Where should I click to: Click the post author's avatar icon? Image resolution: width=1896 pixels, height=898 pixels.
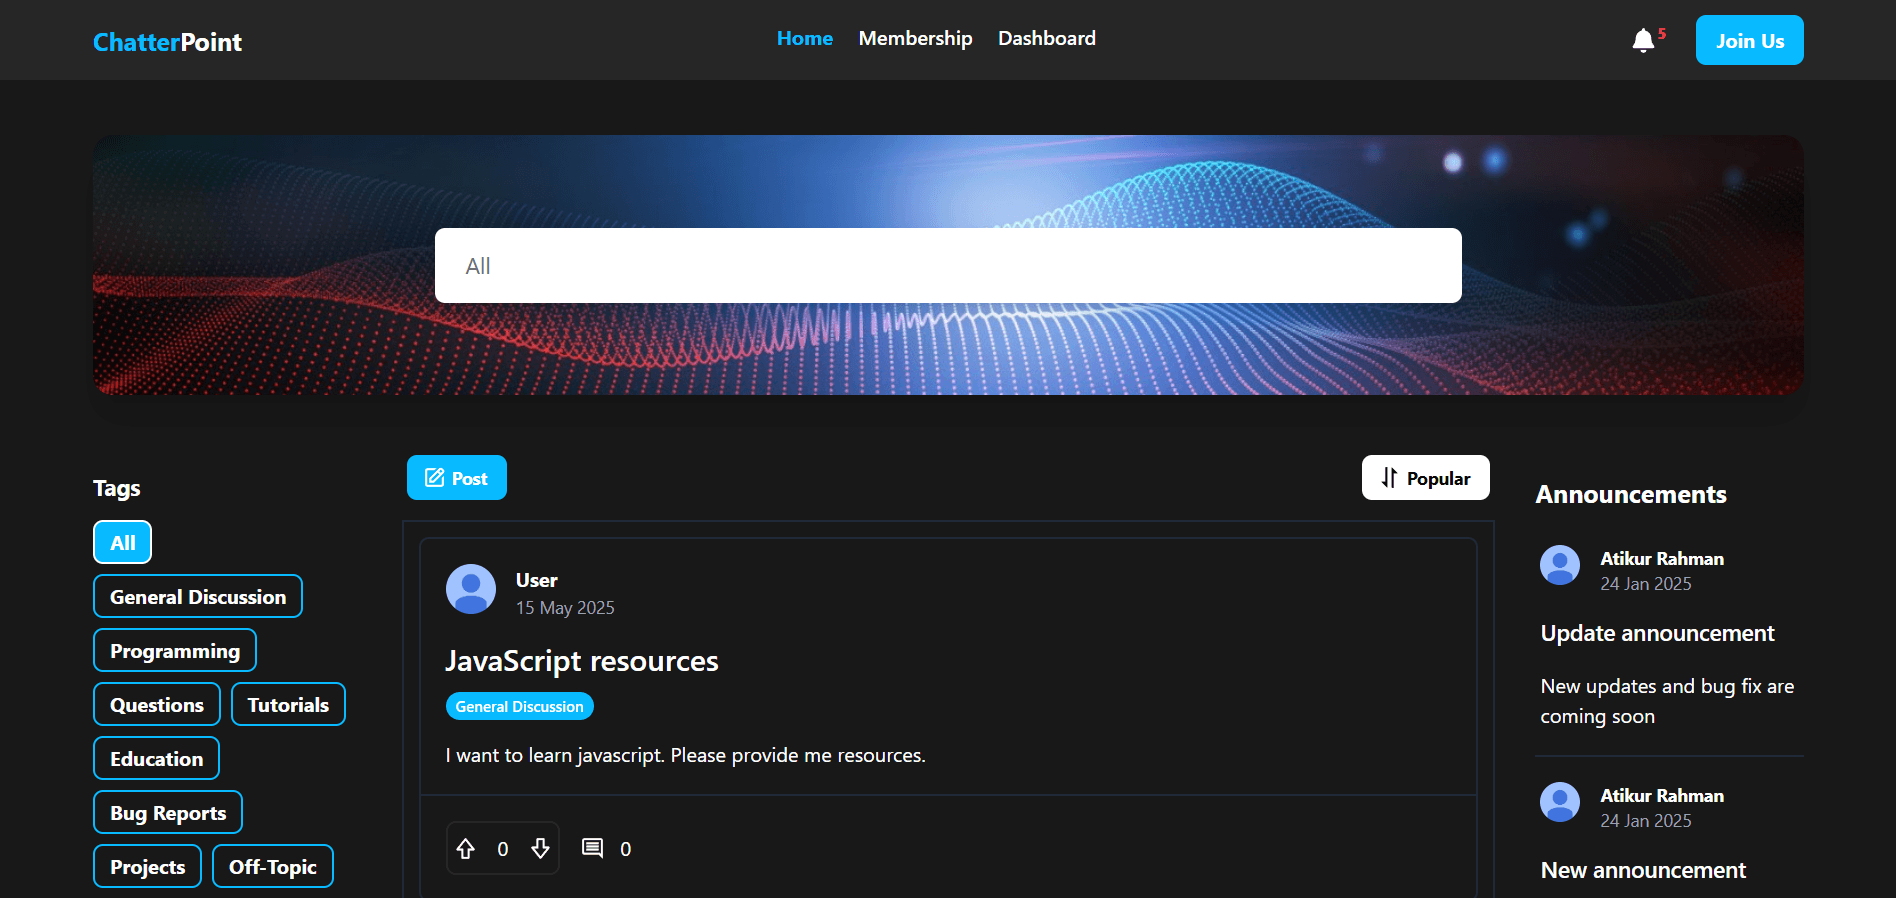[x=471, y=589]
